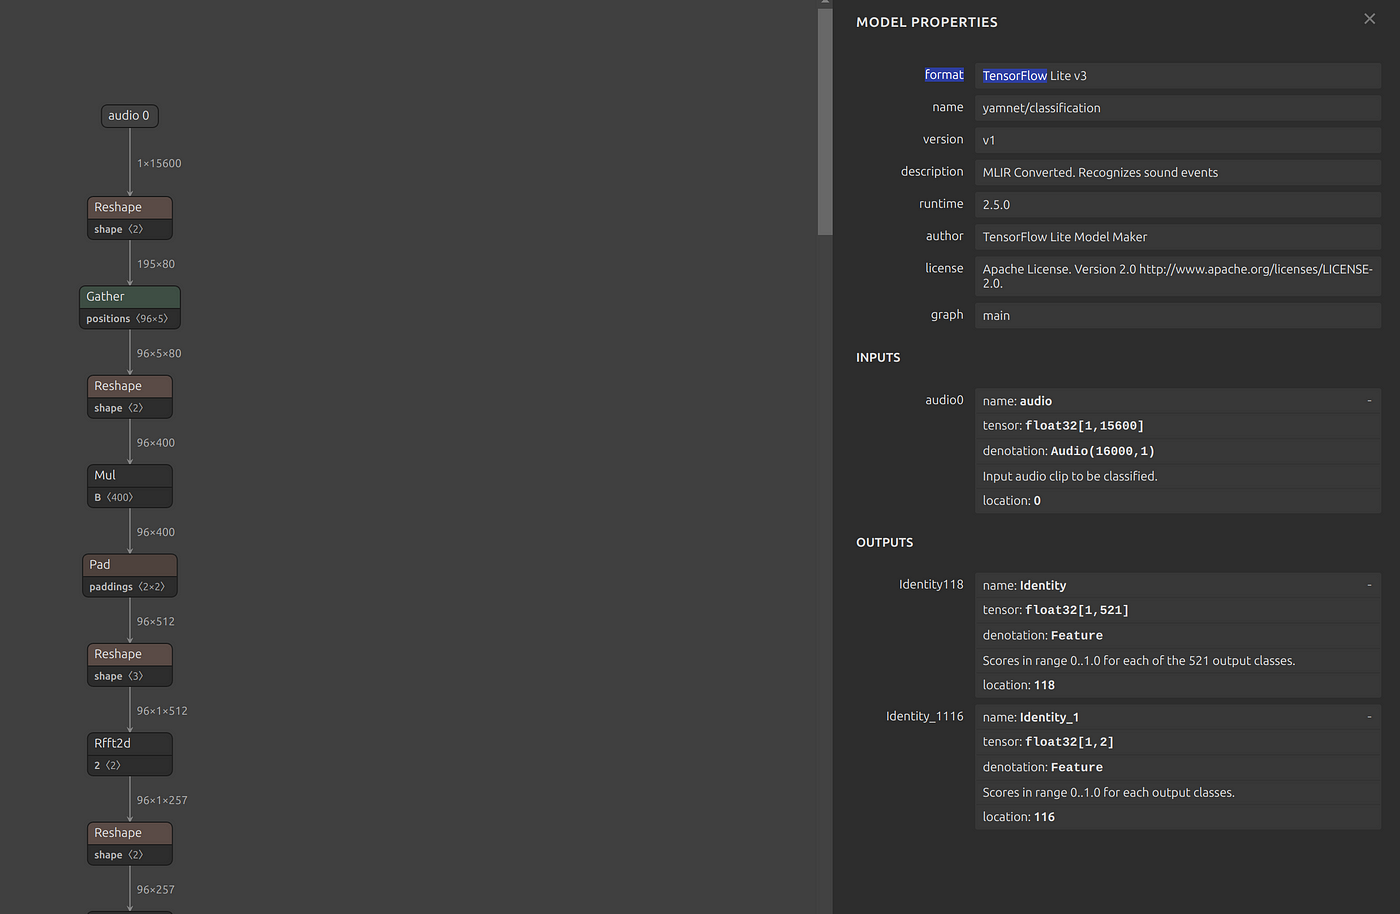Click the runtime field showing 2.5.0
The height and width of the screenshot is (914, 1400).
[1178, 204]
